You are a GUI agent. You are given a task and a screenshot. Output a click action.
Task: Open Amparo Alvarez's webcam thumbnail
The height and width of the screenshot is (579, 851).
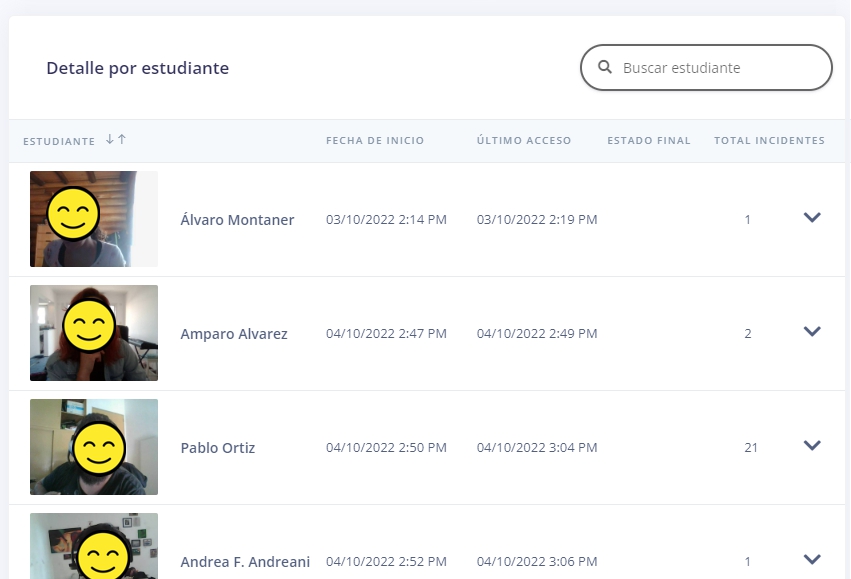click(94, 333)
